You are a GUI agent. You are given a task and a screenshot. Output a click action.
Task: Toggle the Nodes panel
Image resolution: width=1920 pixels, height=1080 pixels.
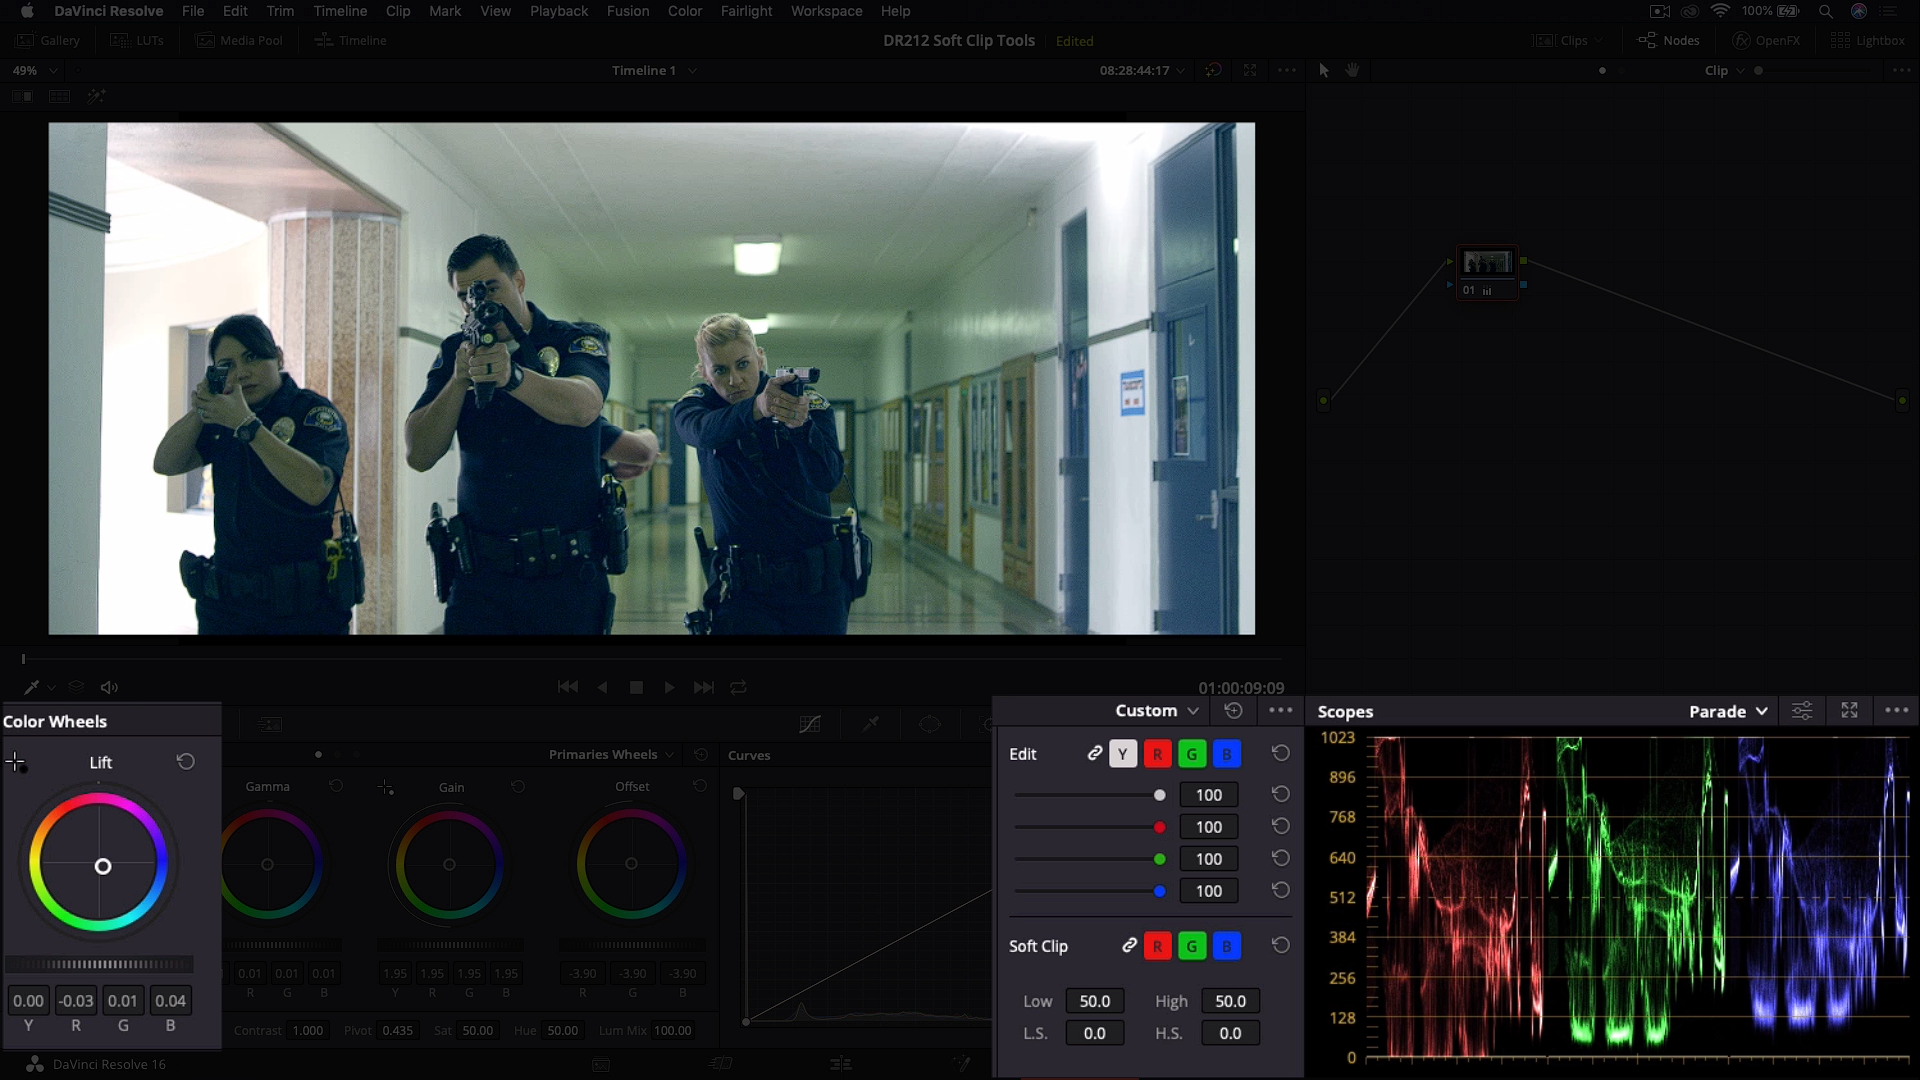pyautogui.click(x=1669, y=40)
